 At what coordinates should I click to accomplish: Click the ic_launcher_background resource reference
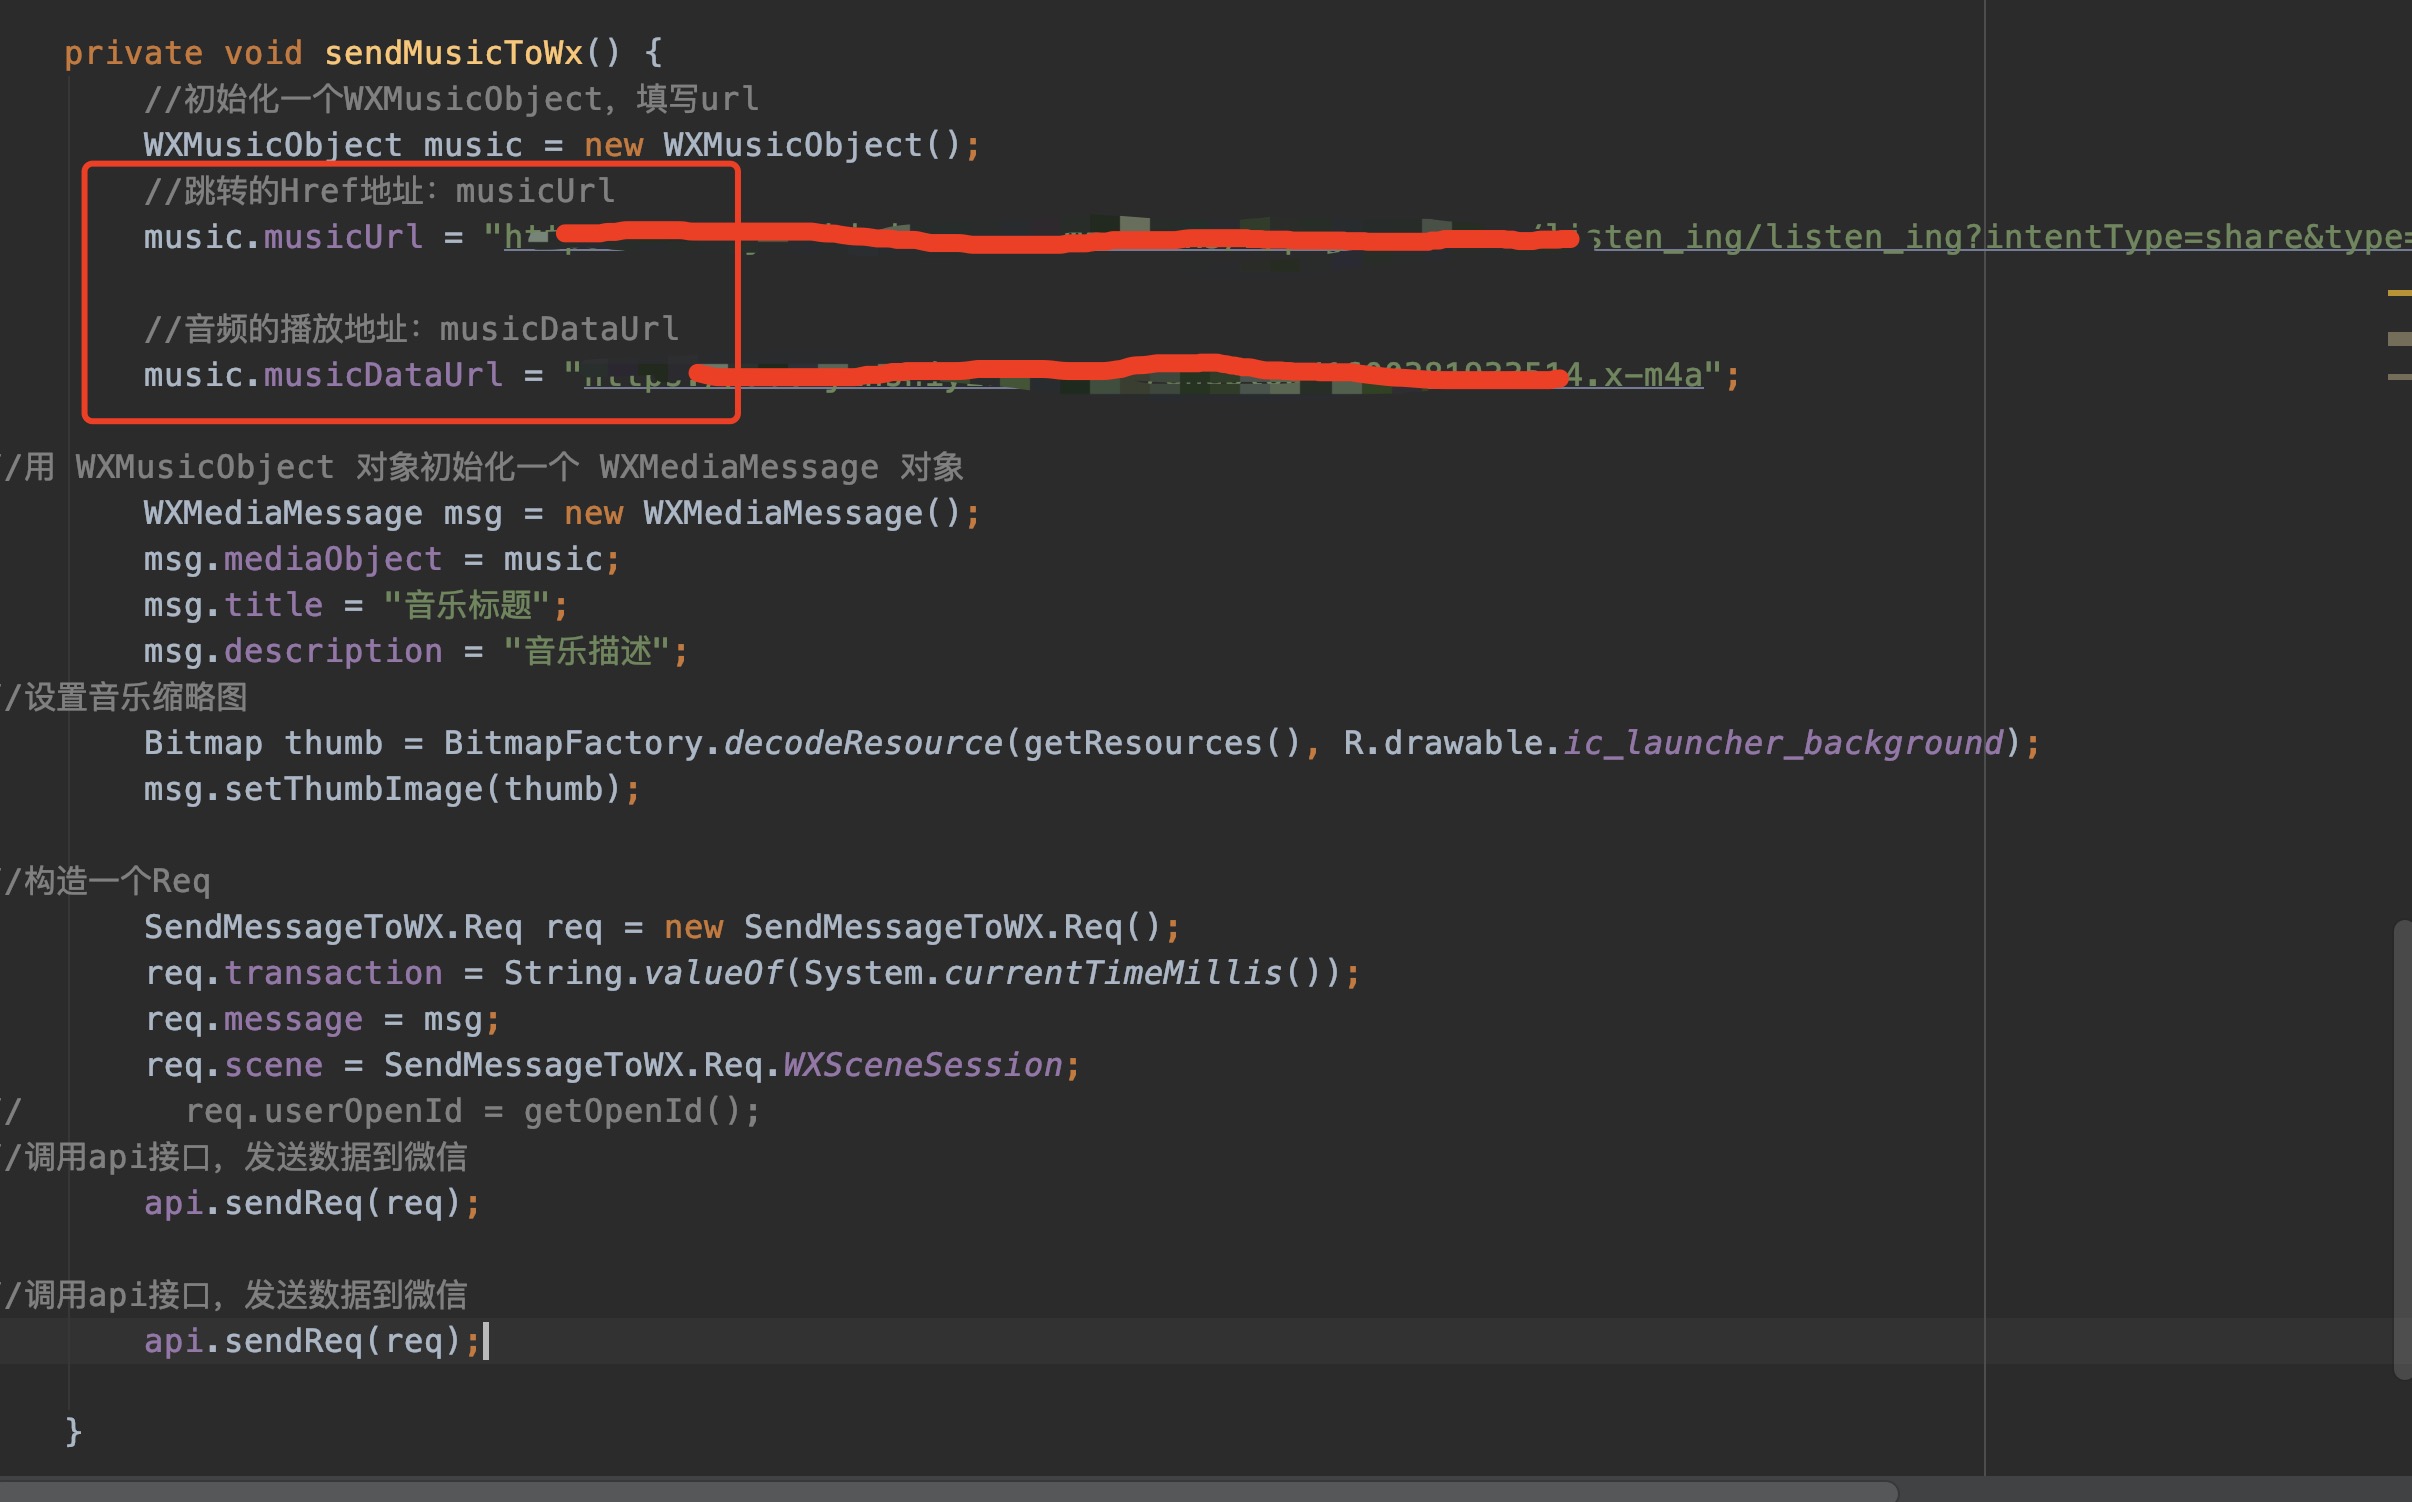click(x=1783, y=743)
